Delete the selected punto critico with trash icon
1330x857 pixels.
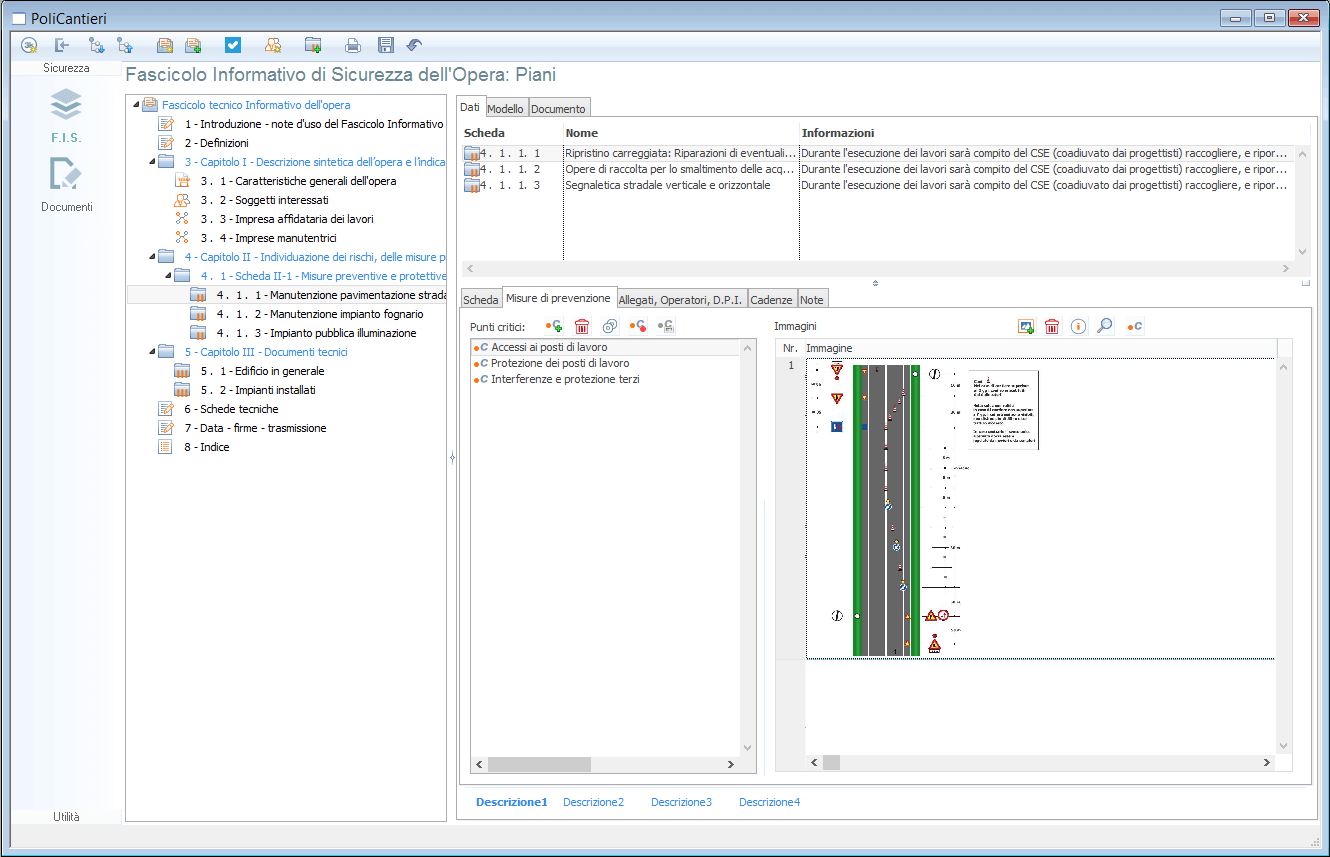pyautogui.click(x=582, y=326)
